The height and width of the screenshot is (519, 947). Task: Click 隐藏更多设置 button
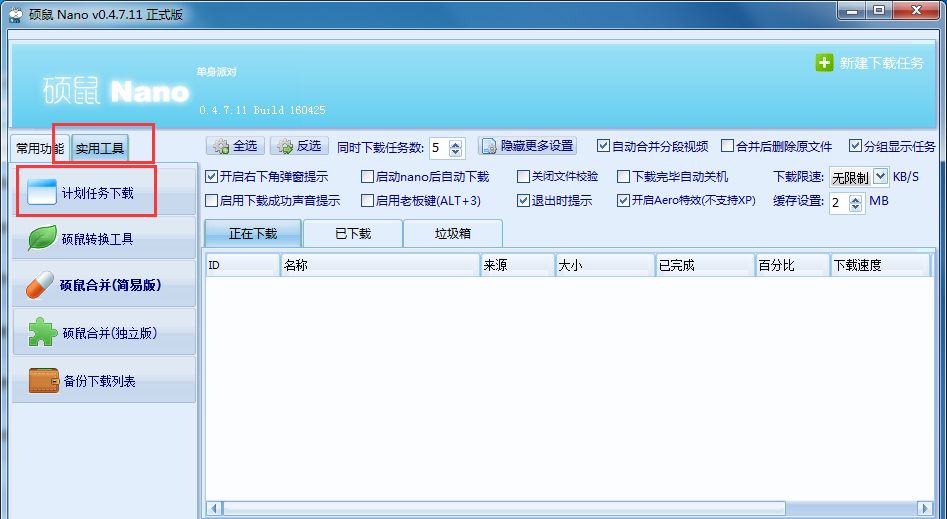tap(527, 146)
